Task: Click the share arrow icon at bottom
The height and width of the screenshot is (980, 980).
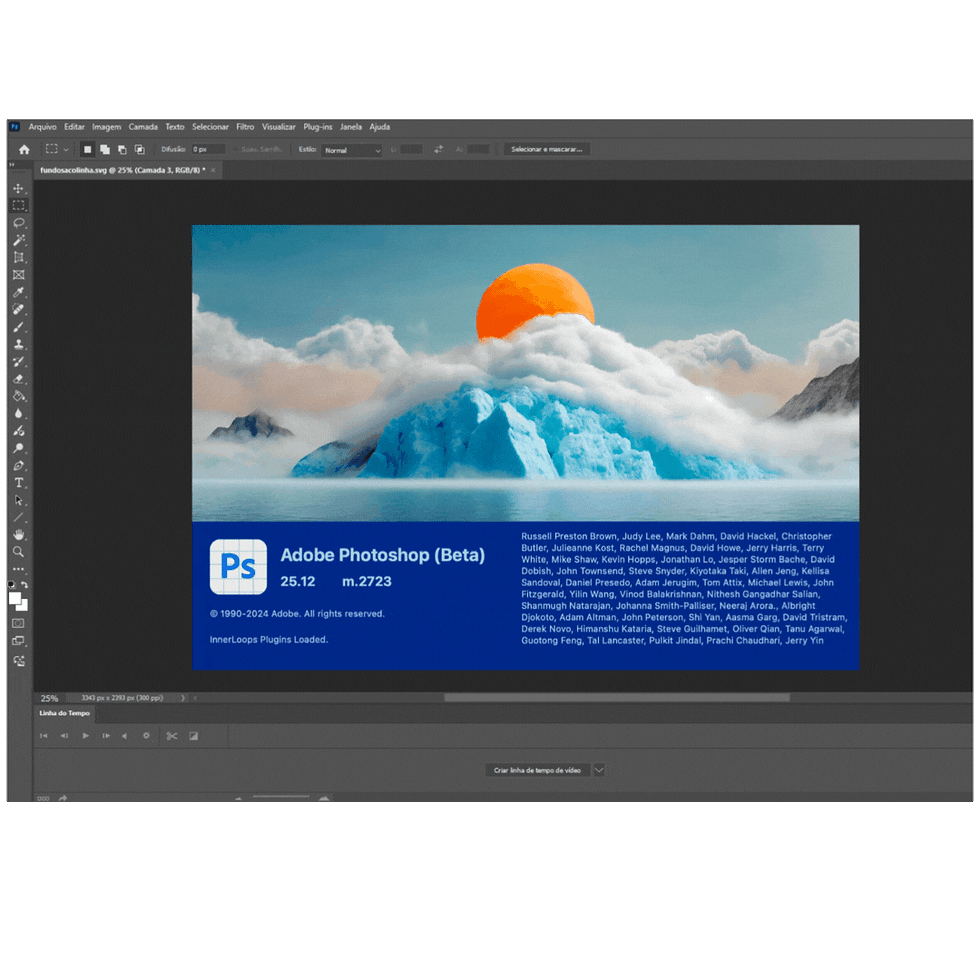Action: (62, 798)
